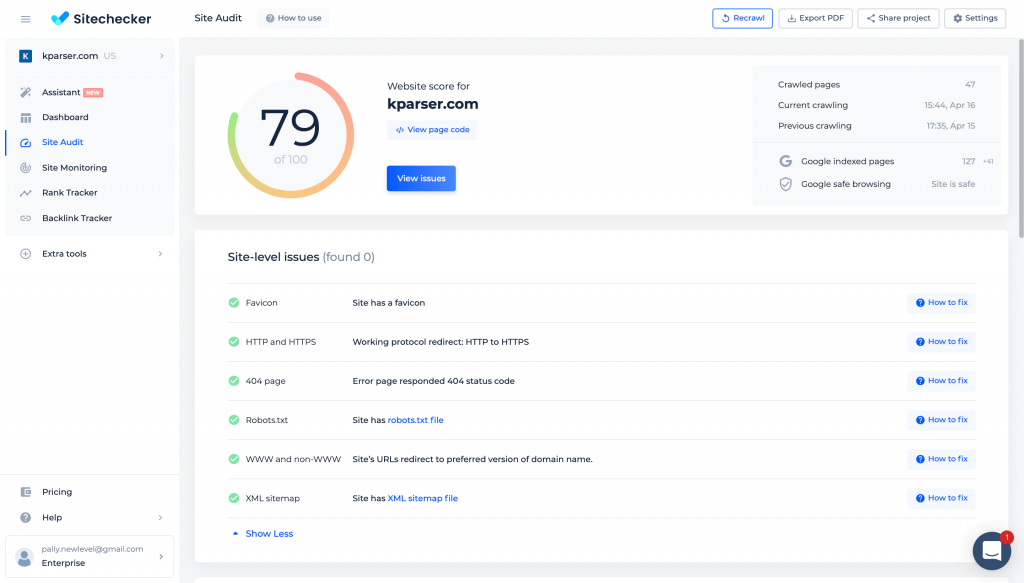Open the Enterprise account menu arrow
1024x583 pixels.
tap(161, 557)
